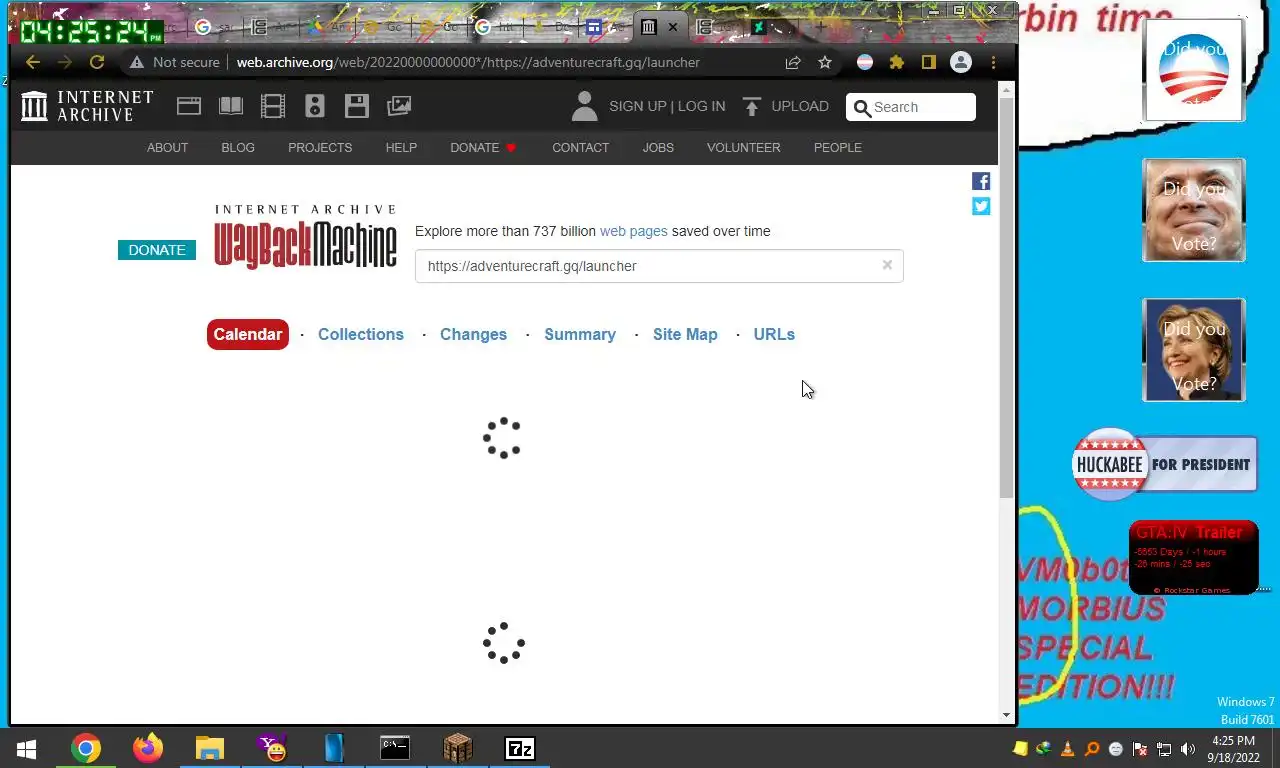Reload the page in Chrome
The image size is (1280, 768).
(x=97, y=62)
